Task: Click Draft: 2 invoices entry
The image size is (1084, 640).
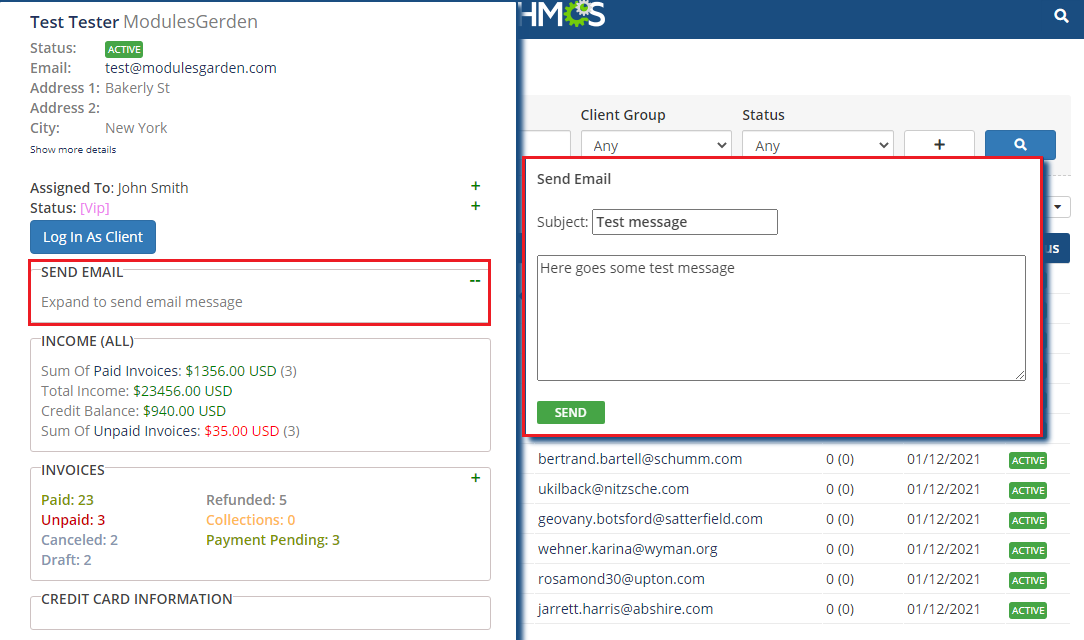Action: pyautogui.click(x=66, y=560)
